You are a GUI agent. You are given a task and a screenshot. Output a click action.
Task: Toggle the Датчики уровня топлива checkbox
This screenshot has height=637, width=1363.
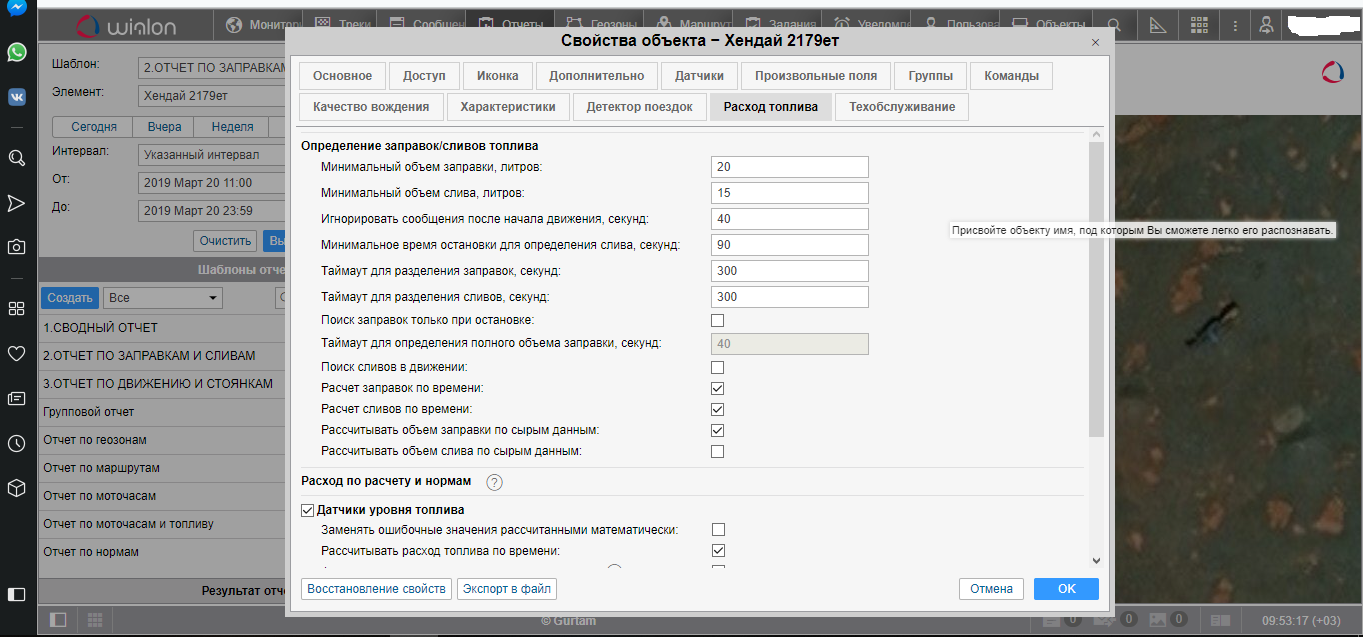(x=308, y=510)
